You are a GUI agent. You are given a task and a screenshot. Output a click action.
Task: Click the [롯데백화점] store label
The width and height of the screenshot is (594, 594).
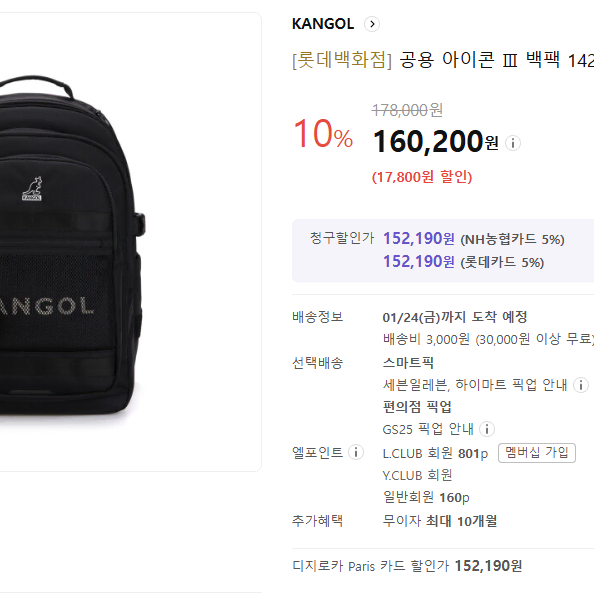coord(342,60)
